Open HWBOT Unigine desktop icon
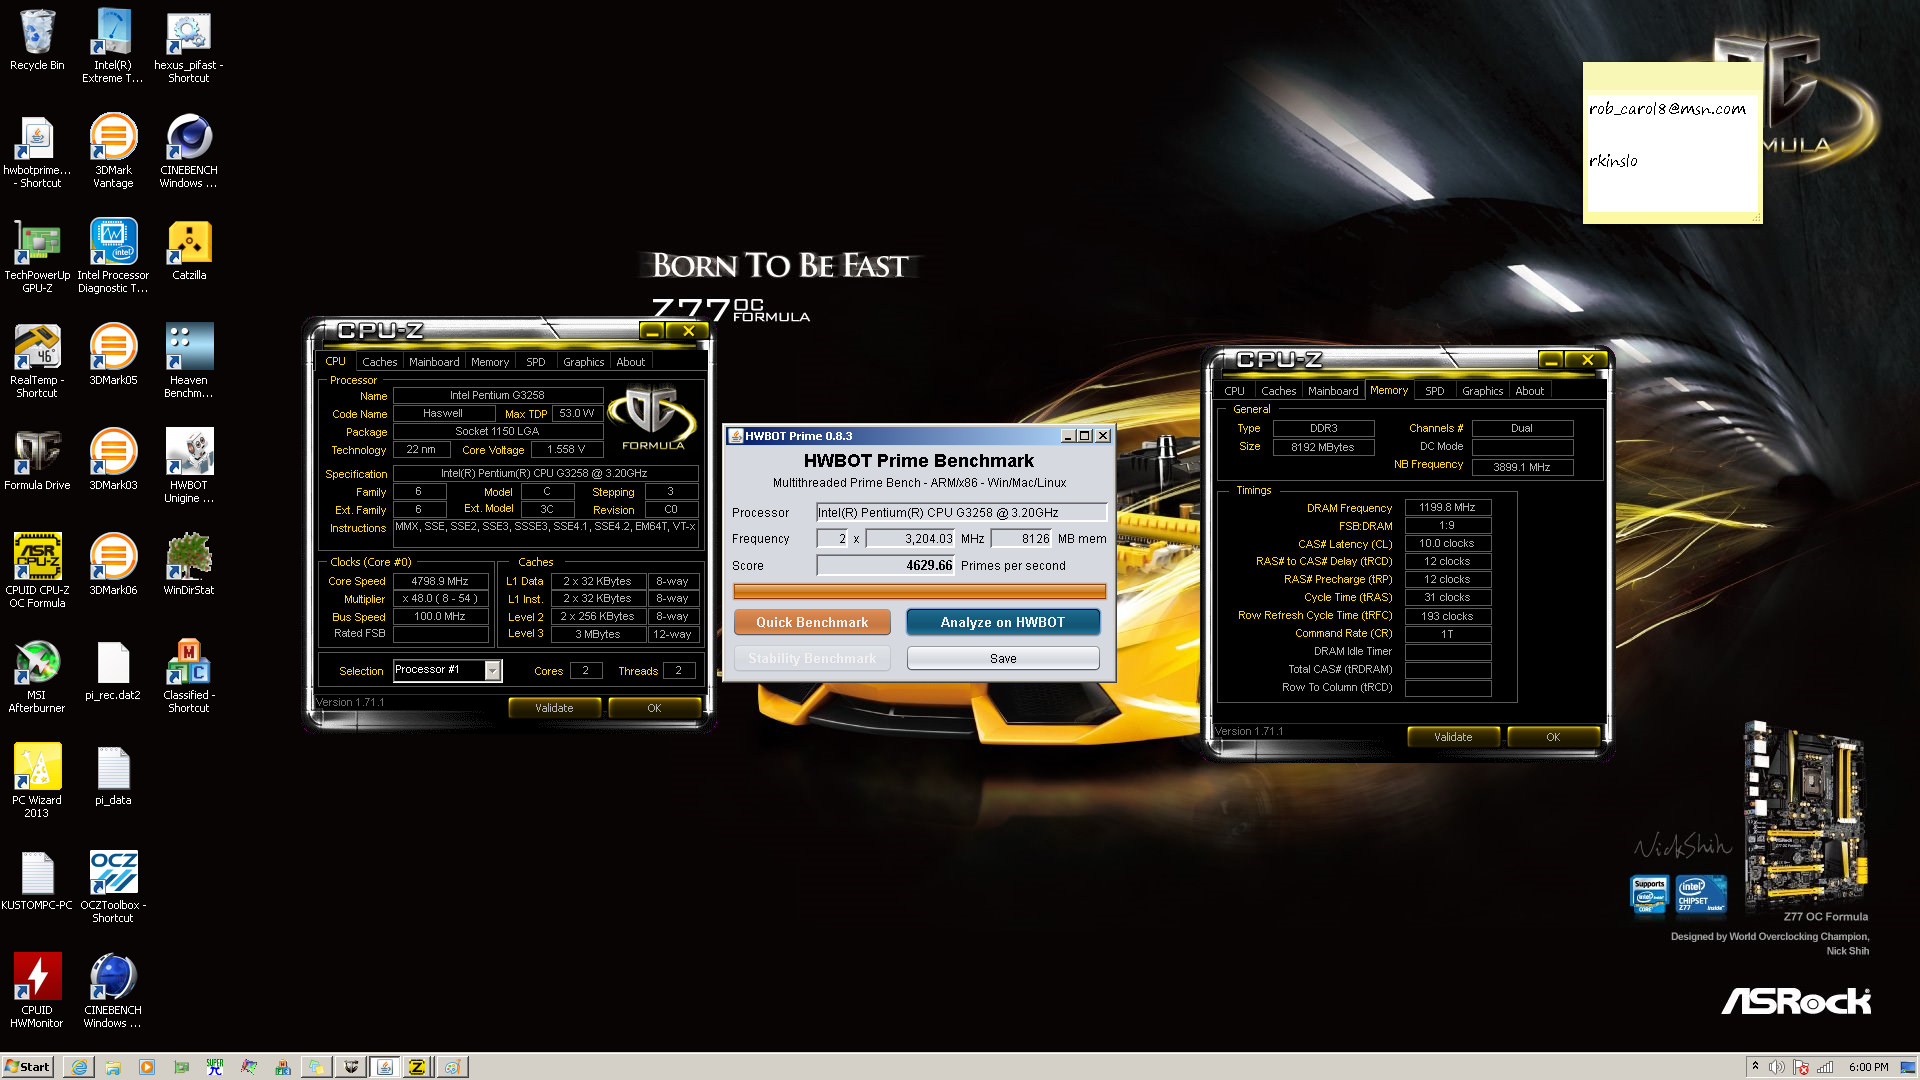The image size is (1920, 1080). point(189,466)
